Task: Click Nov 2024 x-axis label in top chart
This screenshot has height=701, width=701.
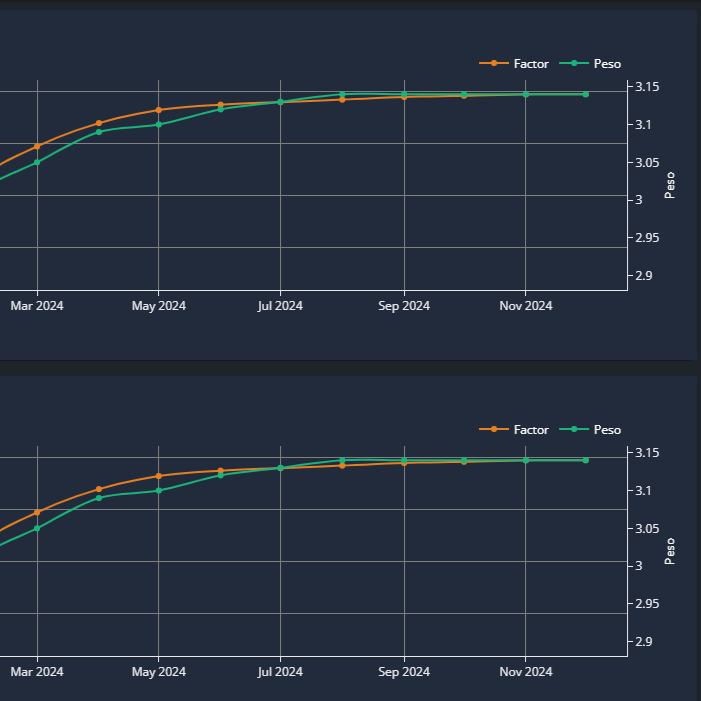Action: click(525, 306)
